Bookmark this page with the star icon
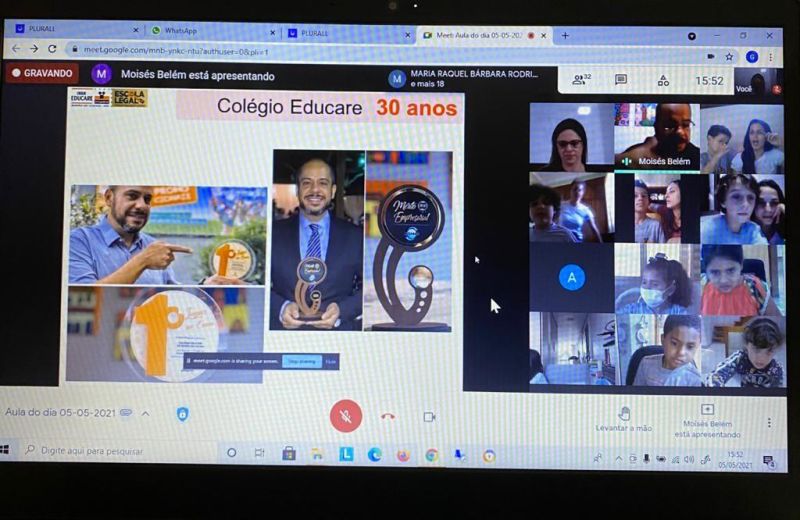800x520 pixels. 729,57
